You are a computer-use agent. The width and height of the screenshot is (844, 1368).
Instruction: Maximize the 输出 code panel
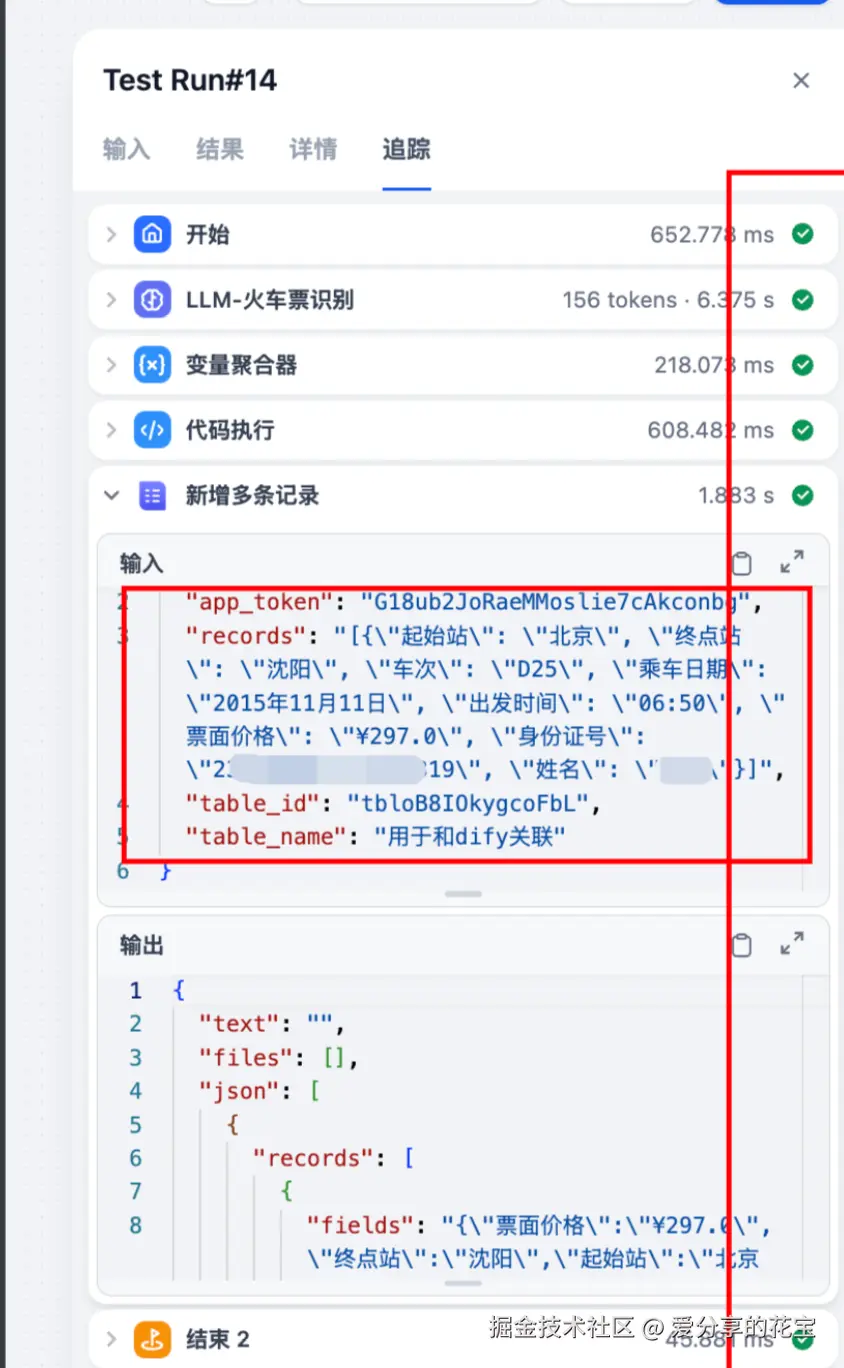(792, 943)
